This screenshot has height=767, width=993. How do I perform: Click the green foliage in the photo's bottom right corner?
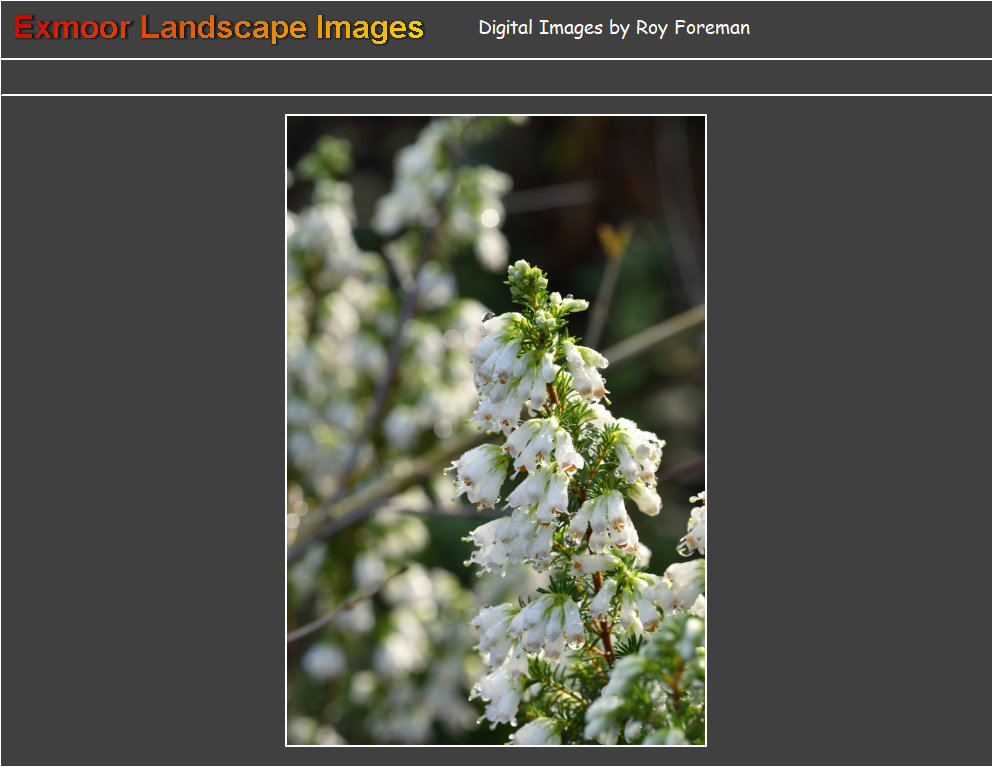670,700
